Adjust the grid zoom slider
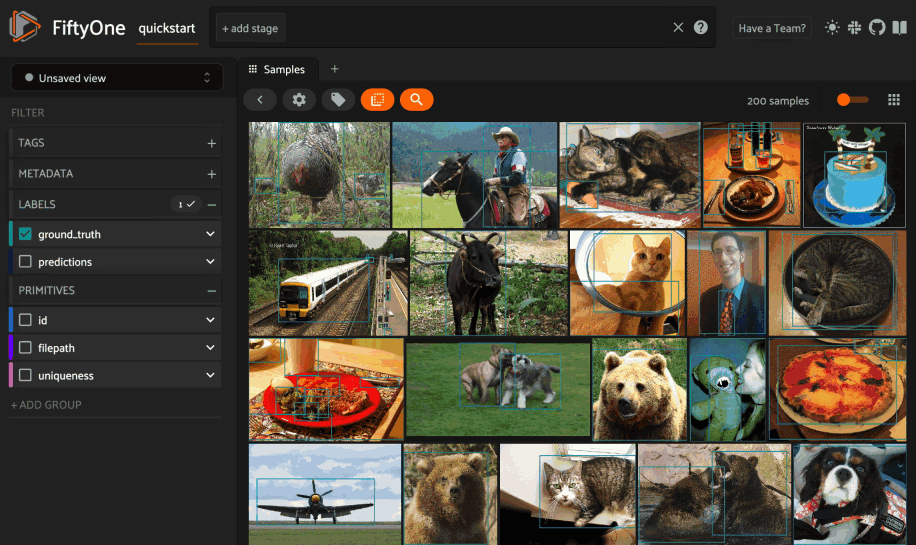 (851, 100)
